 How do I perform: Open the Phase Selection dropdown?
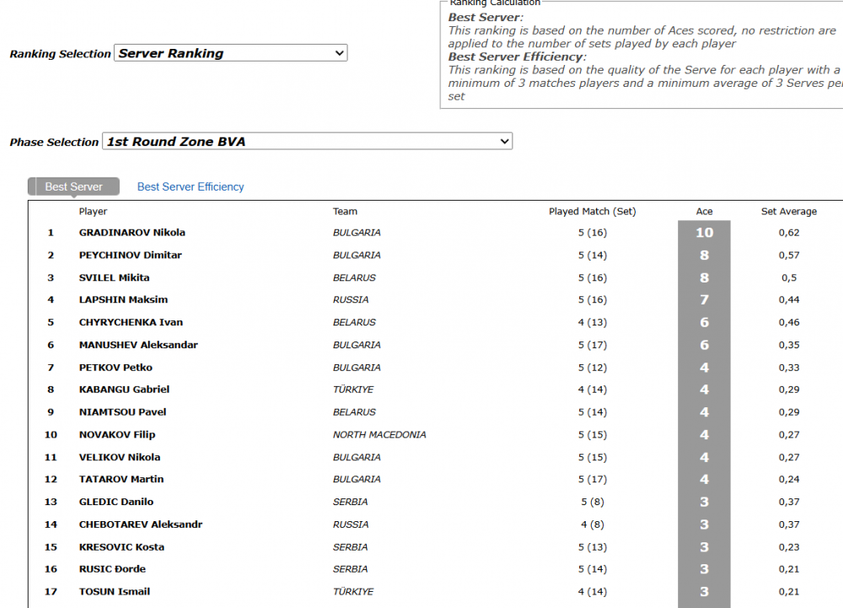307,141
